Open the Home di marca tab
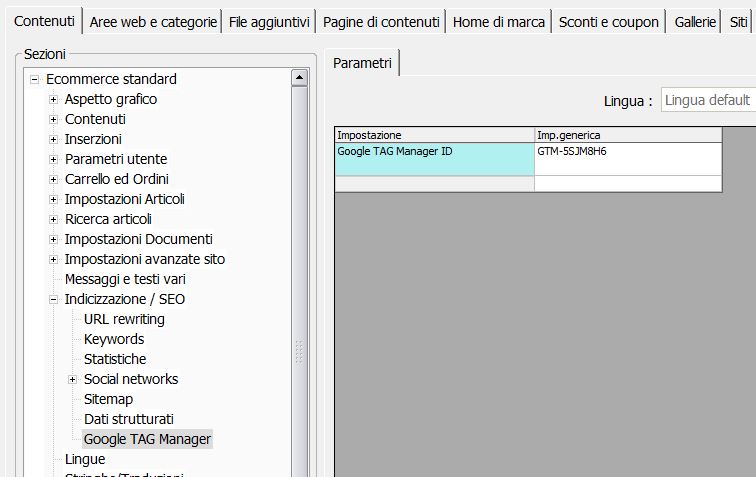Image resolution: width=756 pixels, height=477 pixels. click(499, 22)
